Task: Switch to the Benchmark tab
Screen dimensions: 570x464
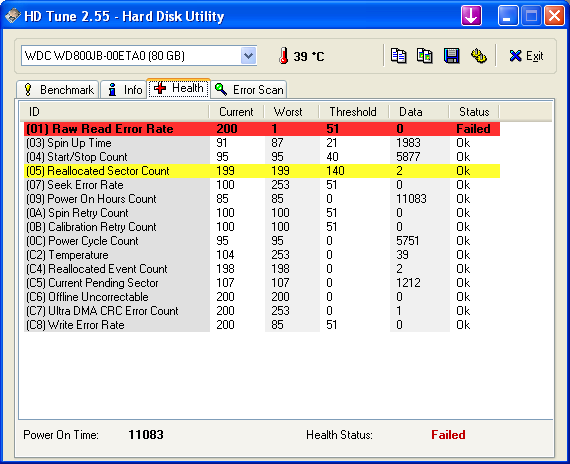Action: pos(57,89)
